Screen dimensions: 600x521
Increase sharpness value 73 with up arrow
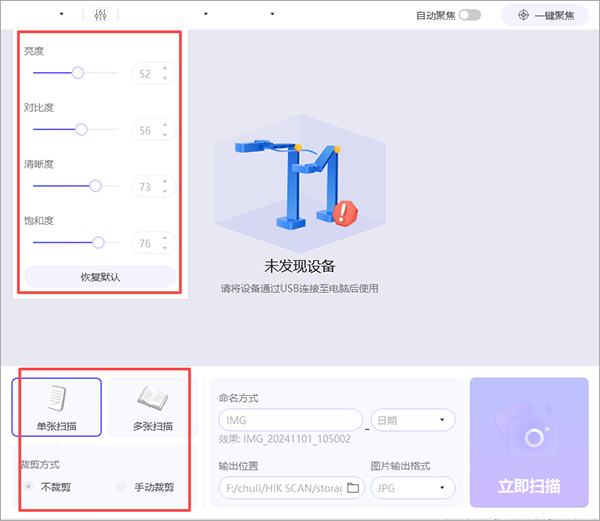pyautogui.click(x=165, y=182)
